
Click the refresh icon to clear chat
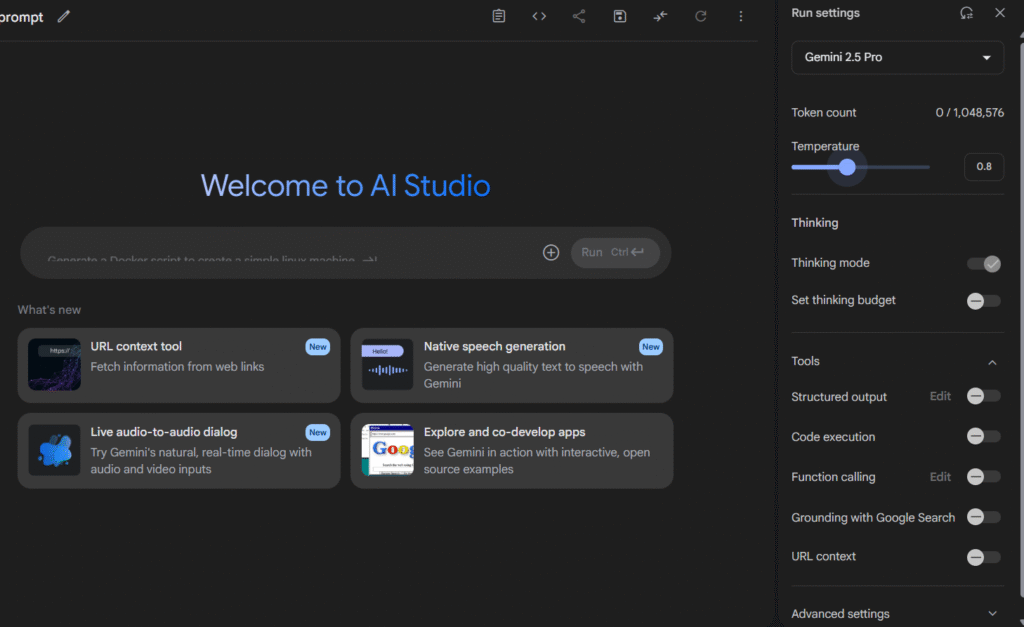pos(701,16)
